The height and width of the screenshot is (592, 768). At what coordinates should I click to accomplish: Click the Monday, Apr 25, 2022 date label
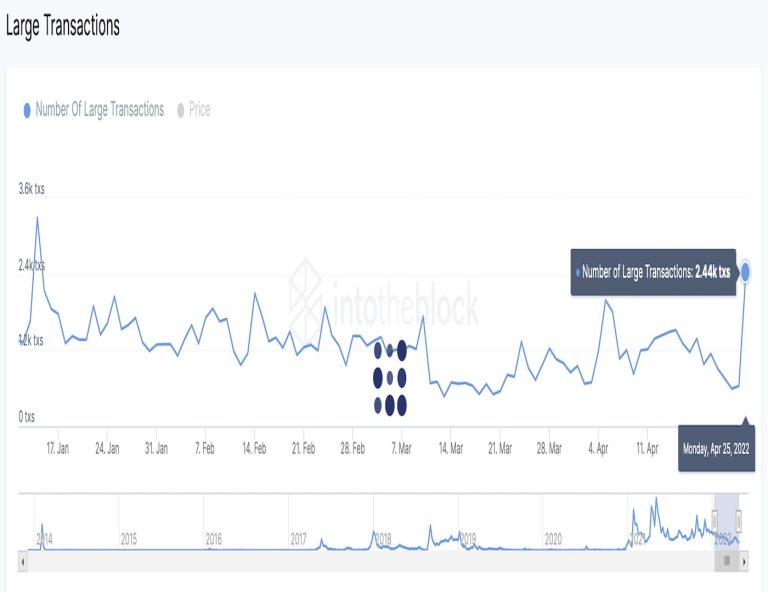pyautogui.click(x=716, y=449)
